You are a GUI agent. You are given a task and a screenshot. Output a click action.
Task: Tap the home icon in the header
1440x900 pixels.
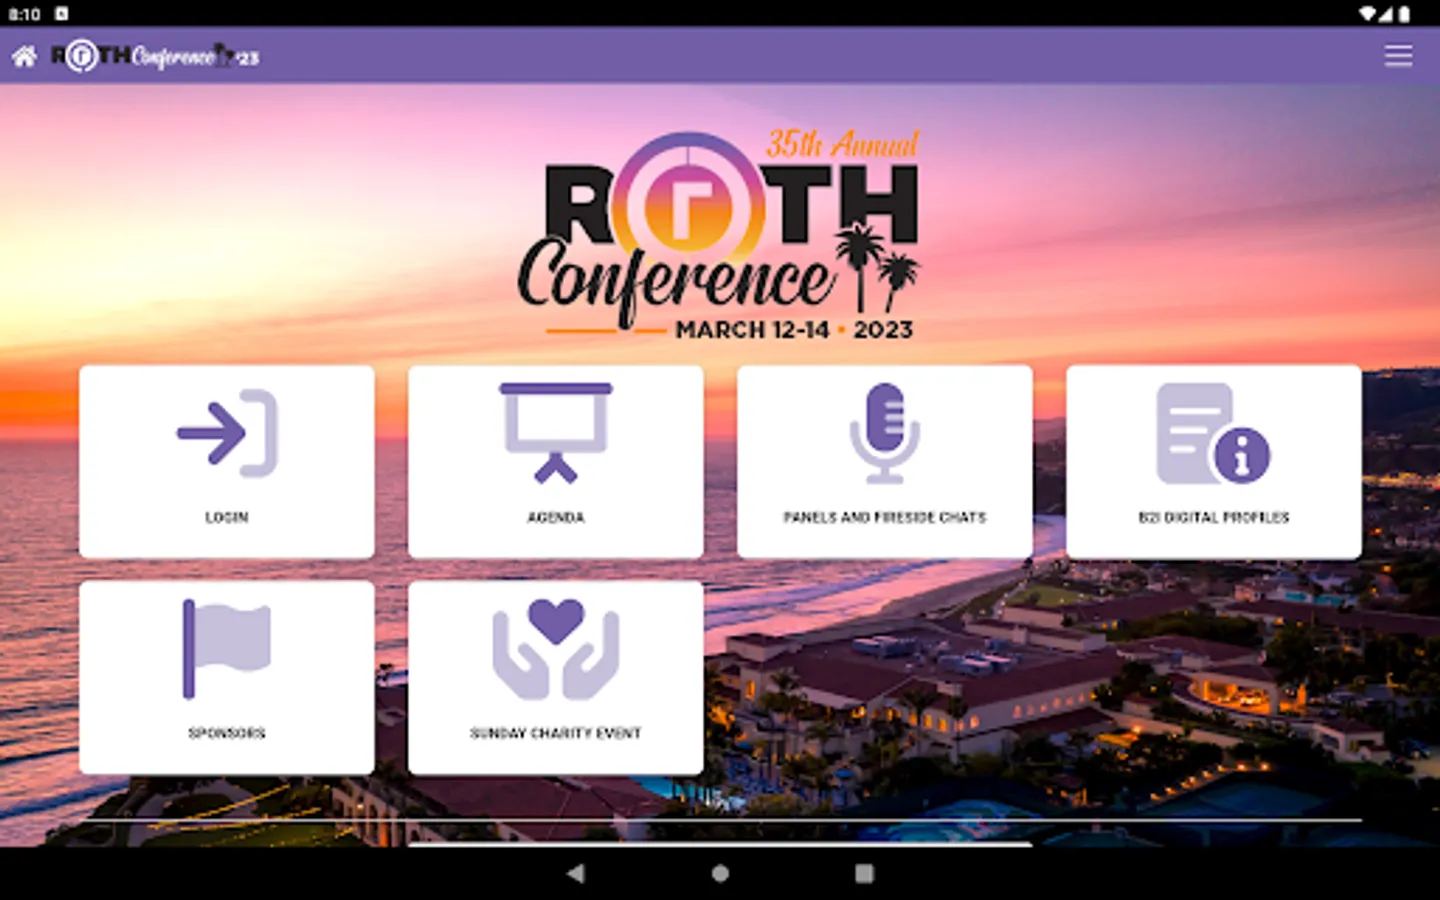24,56
